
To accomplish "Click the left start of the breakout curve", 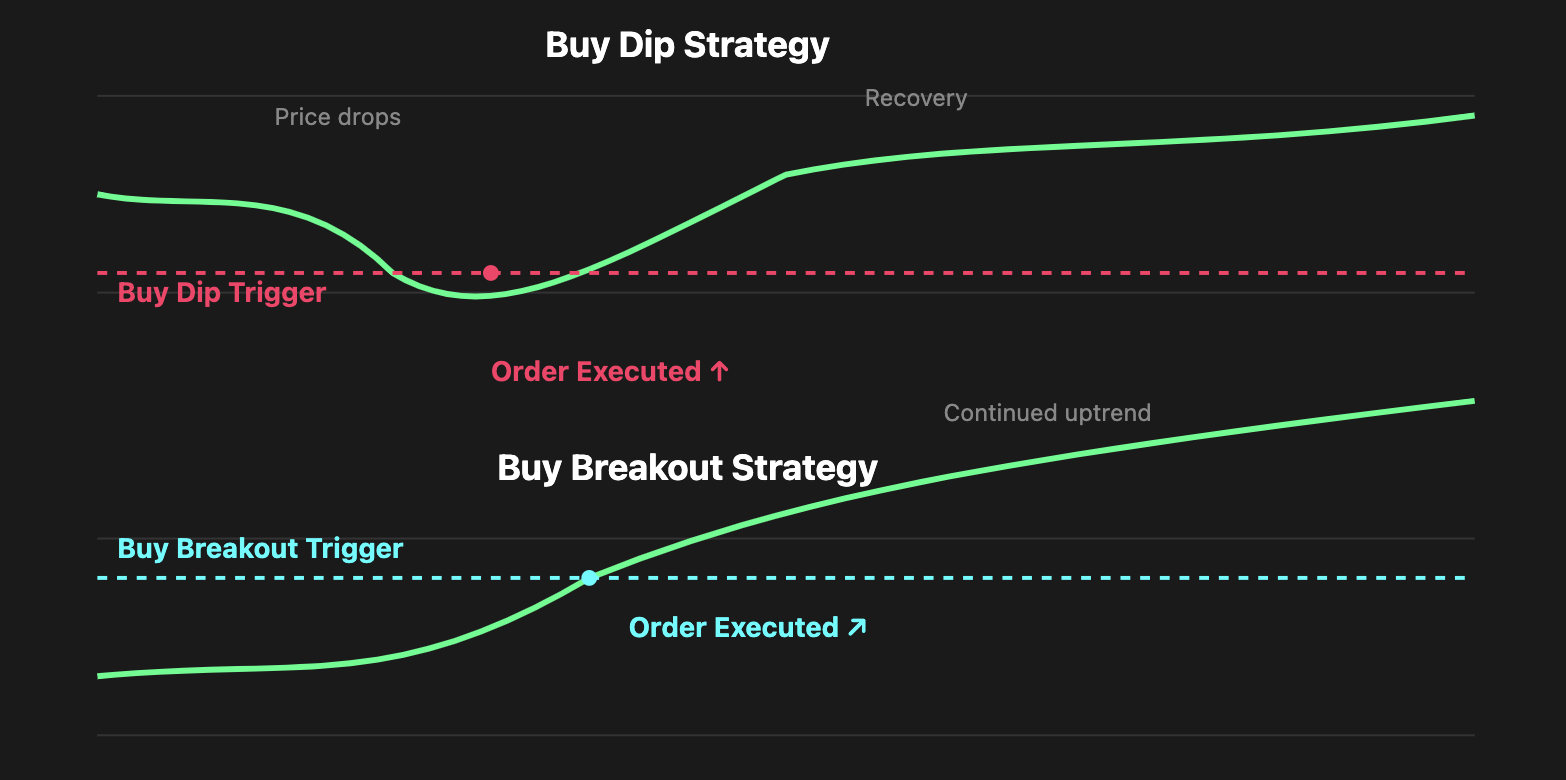I will (x=101, y=676).
